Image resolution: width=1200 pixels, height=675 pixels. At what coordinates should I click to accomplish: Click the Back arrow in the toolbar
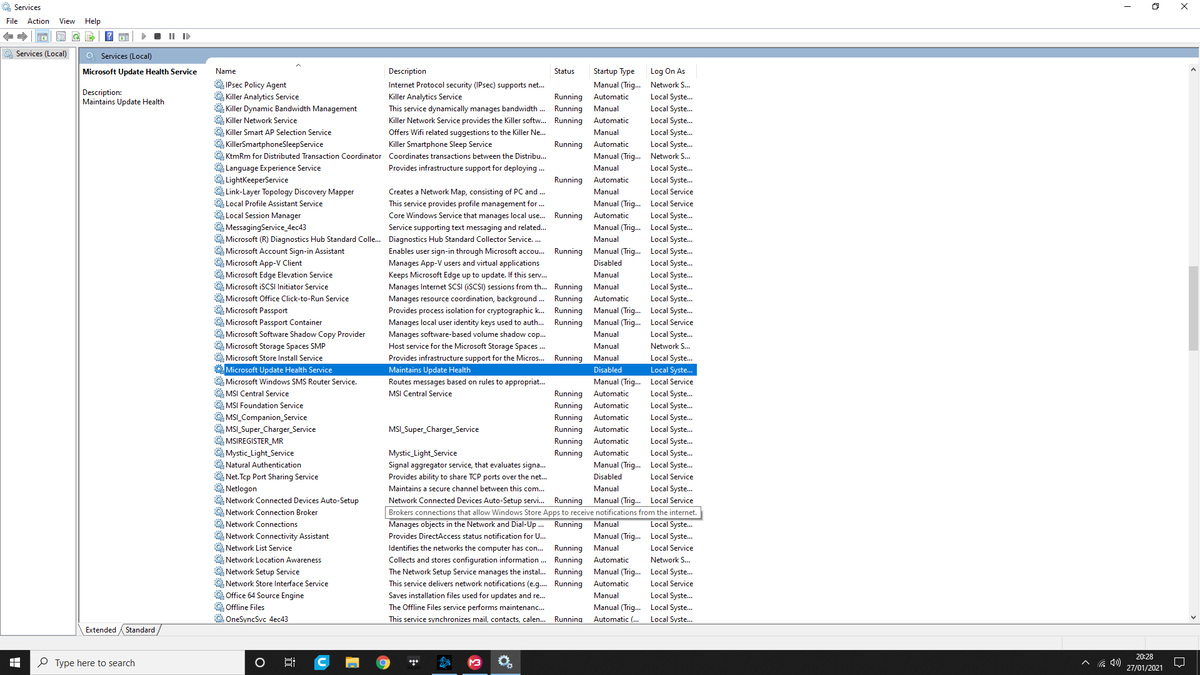10,37
